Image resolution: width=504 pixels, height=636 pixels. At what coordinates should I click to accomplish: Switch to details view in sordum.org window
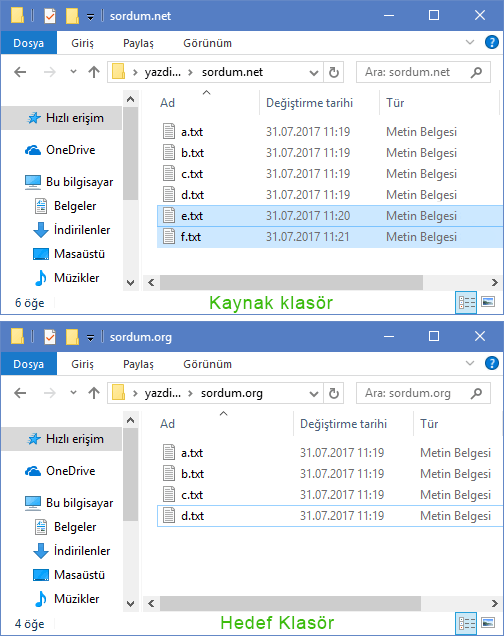[466, 623]
